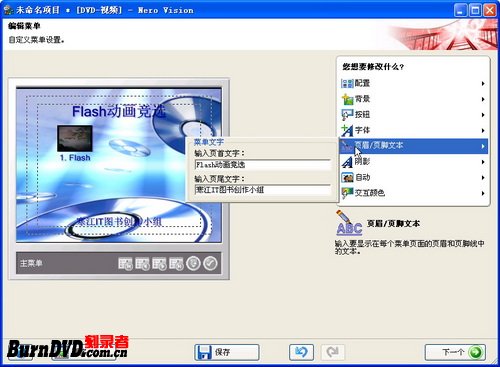The image size is (500, 367).
Task: Expand the 背景 submenu arrow
Action: pos(483,99)
